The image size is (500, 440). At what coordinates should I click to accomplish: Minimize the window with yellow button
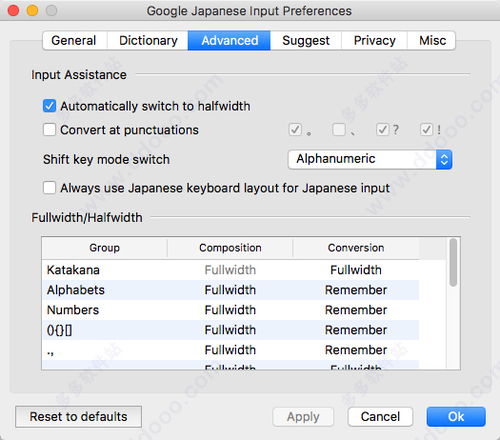click(x=32, y=11)
